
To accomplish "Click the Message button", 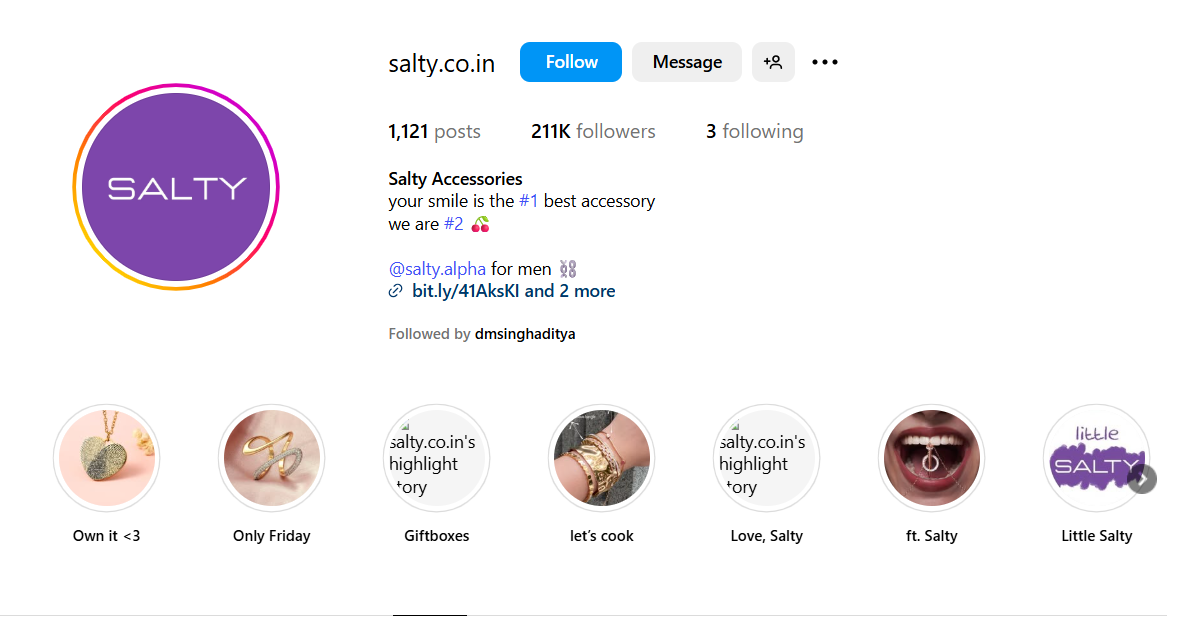I will tap(687, 62).
